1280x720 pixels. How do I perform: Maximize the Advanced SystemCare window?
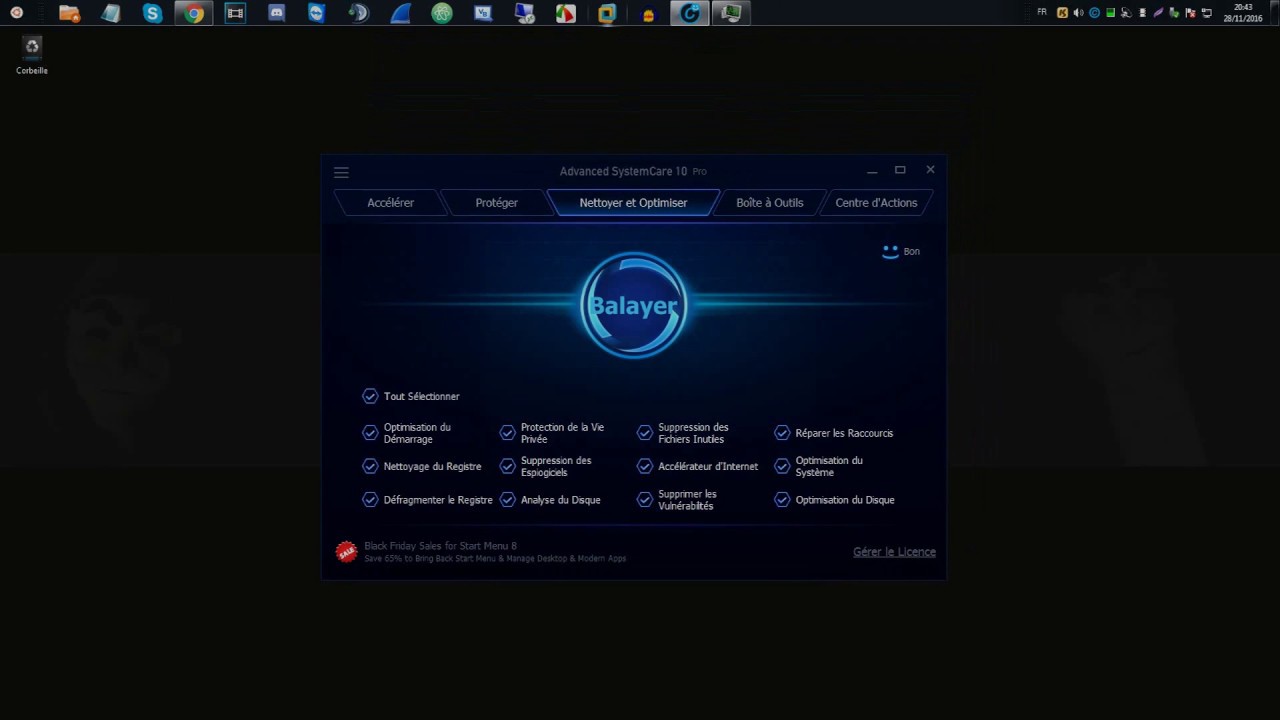coord(900,170)
